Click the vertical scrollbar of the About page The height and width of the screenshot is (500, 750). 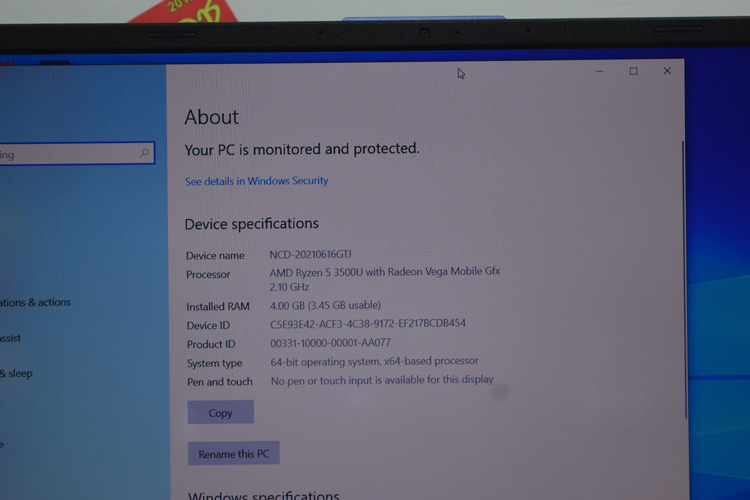[x=684, y=280]
